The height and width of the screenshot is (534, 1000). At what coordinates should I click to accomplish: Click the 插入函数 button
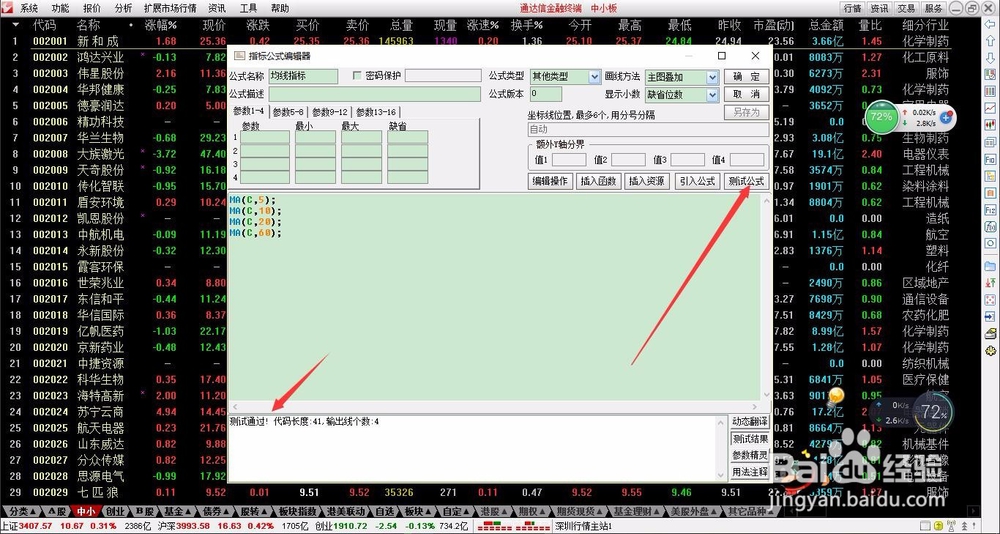tap(599, 181)
